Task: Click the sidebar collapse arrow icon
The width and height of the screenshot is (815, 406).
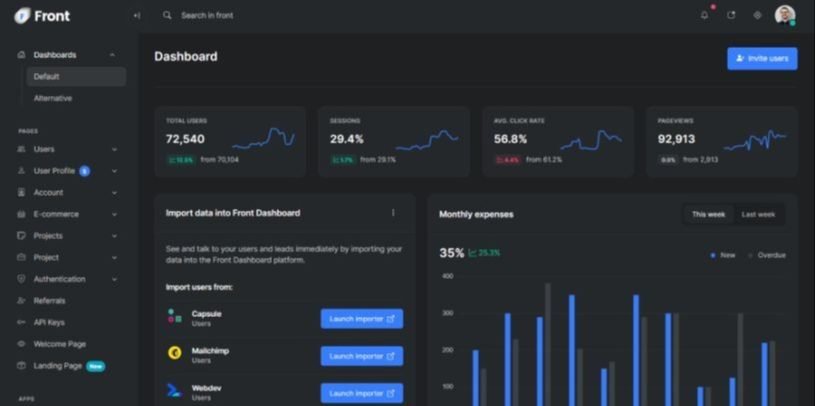Action: coord(136,16)
